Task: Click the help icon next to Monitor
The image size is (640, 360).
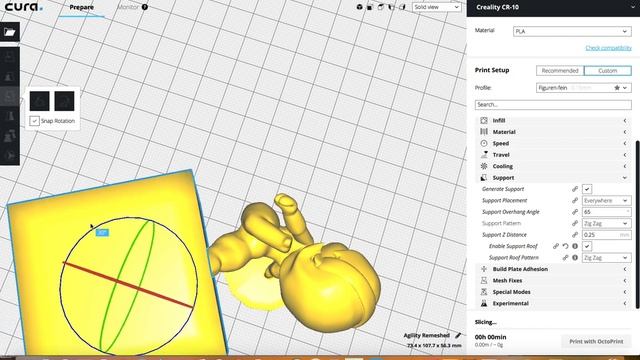Action: click(144, 7)
